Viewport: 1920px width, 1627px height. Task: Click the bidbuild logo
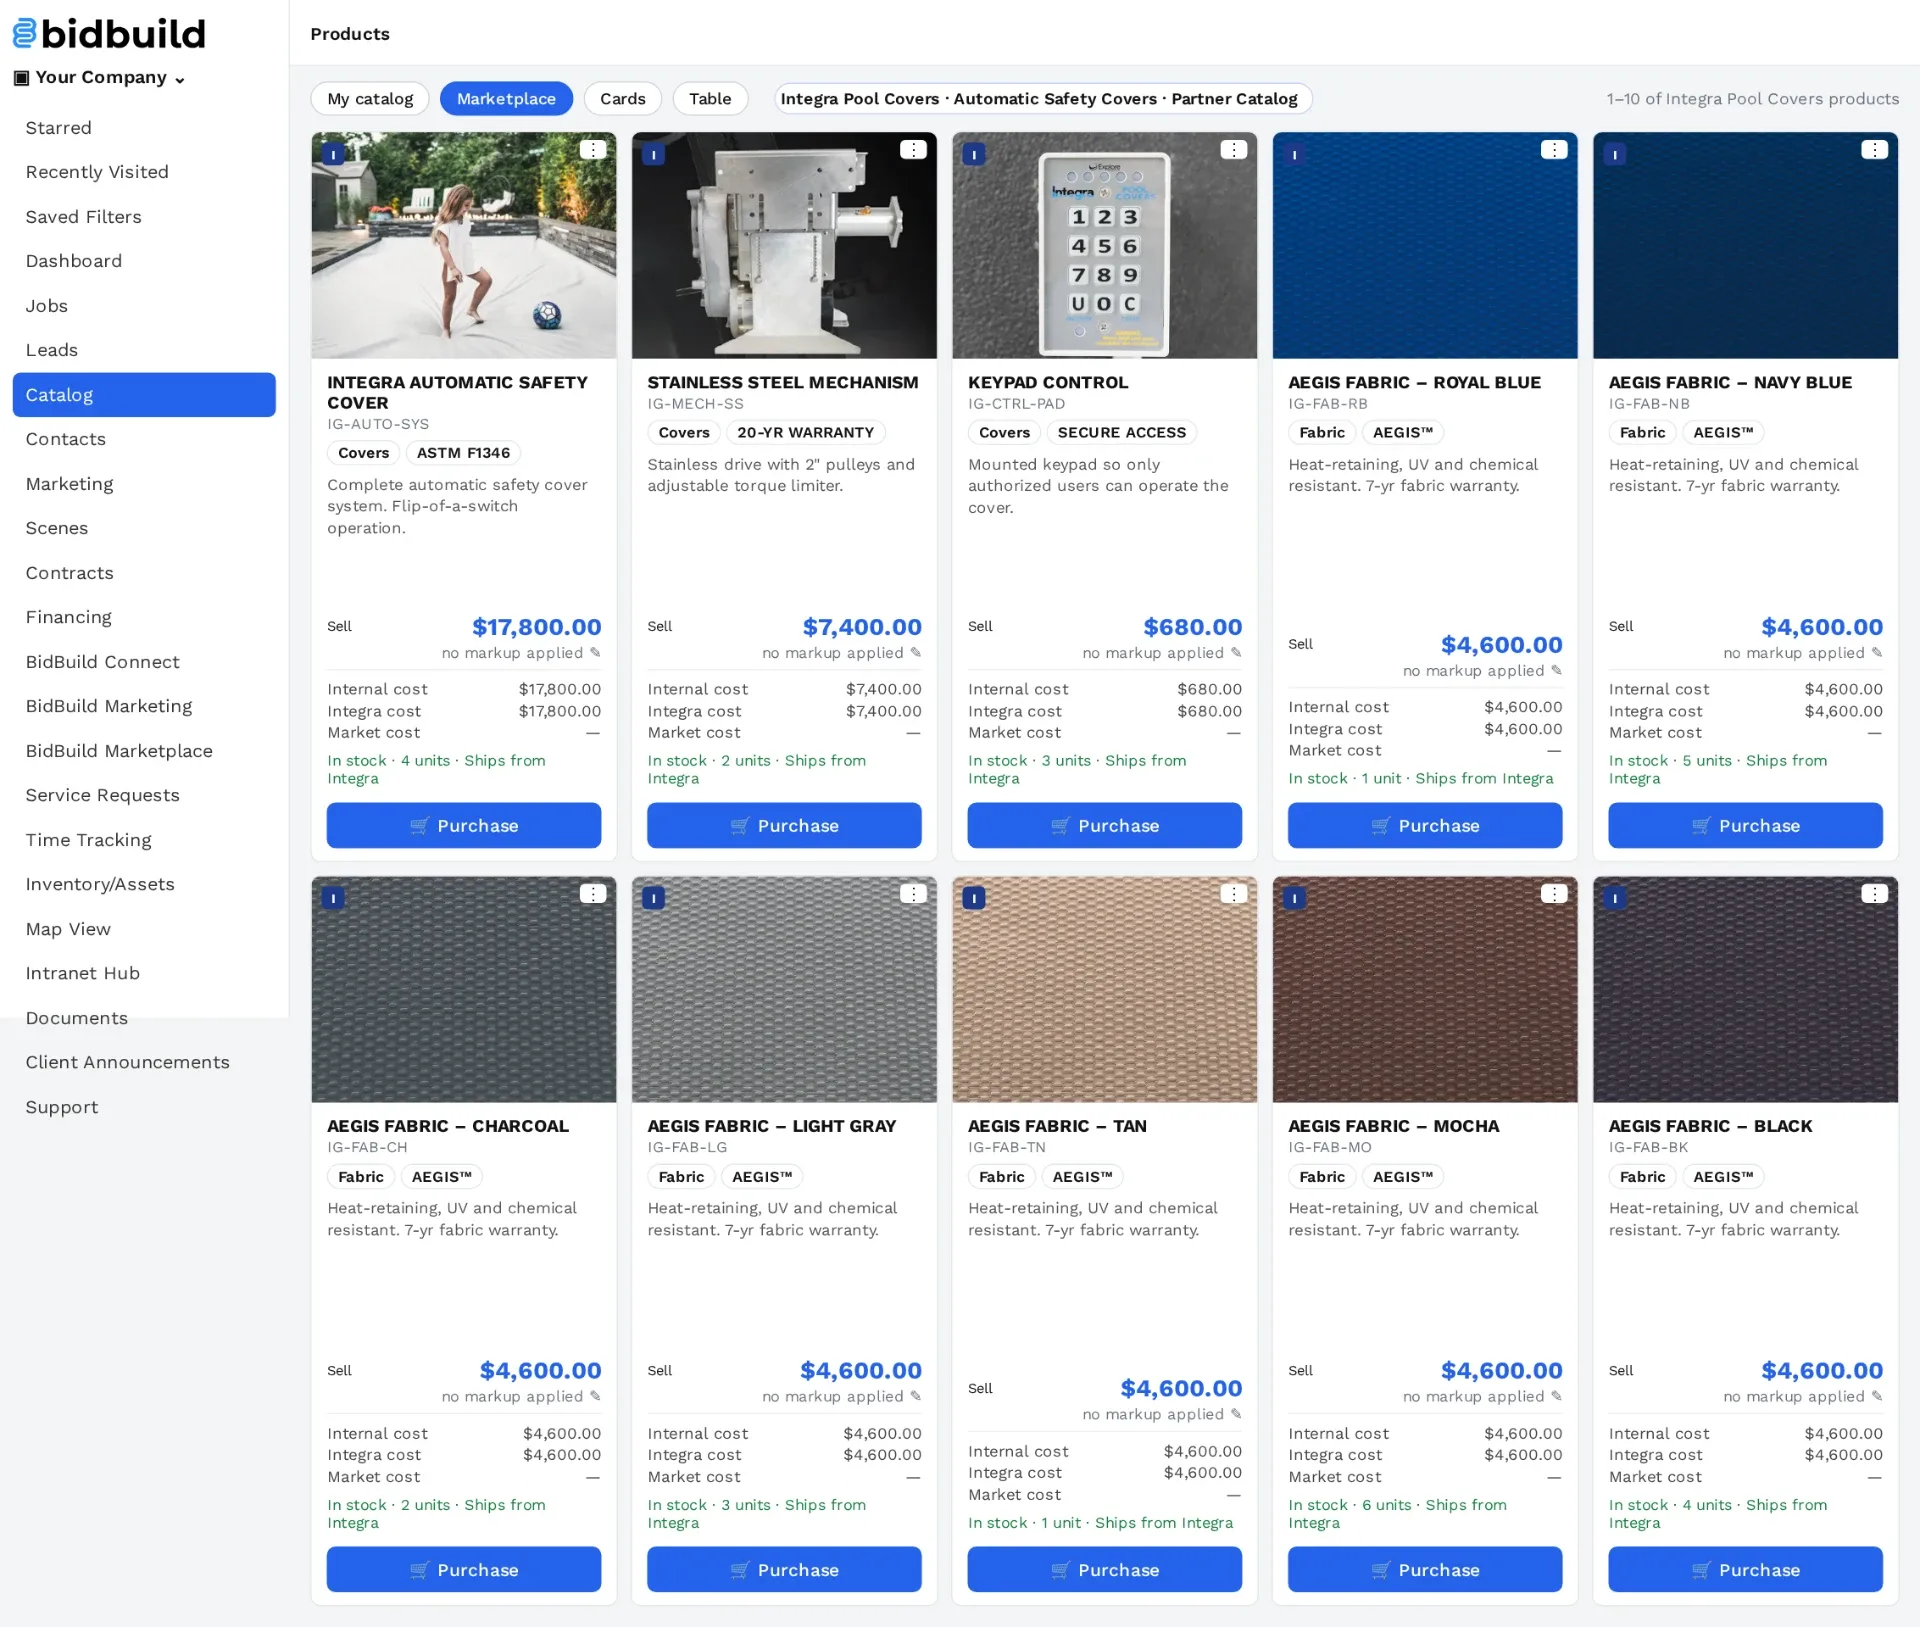(x=109, y=33)
